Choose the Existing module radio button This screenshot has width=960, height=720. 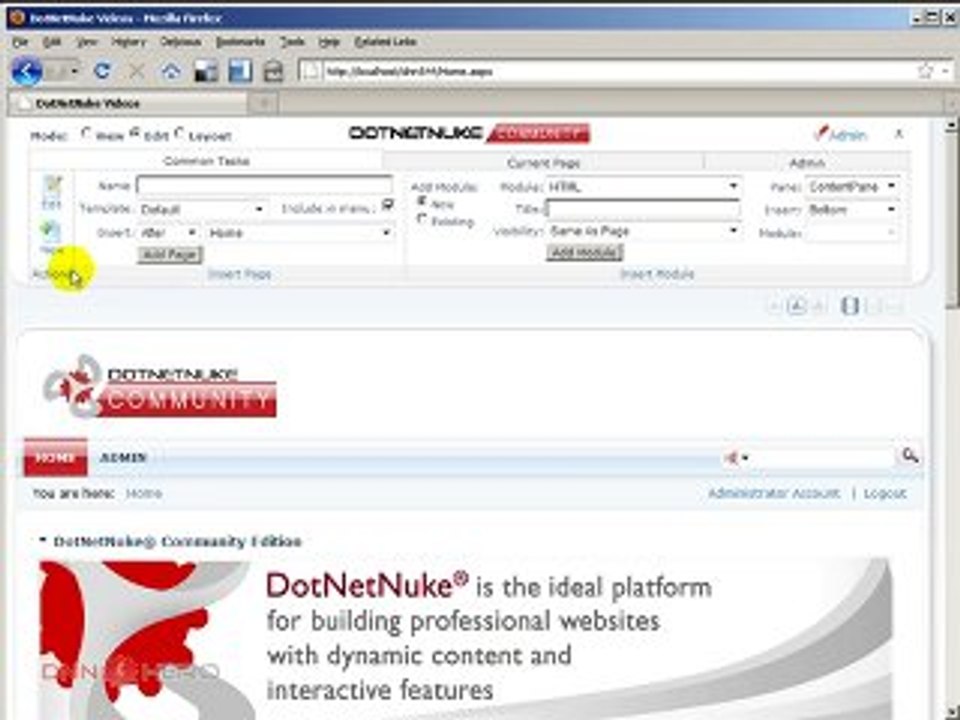[x=421, y=219]
